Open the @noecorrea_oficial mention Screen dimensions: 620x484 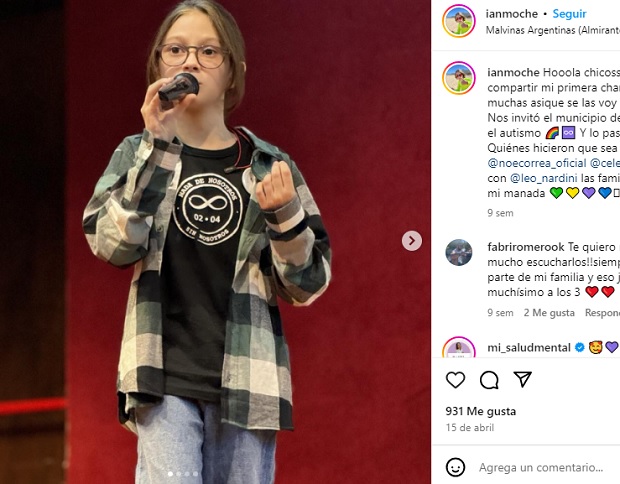coord(537,163)
